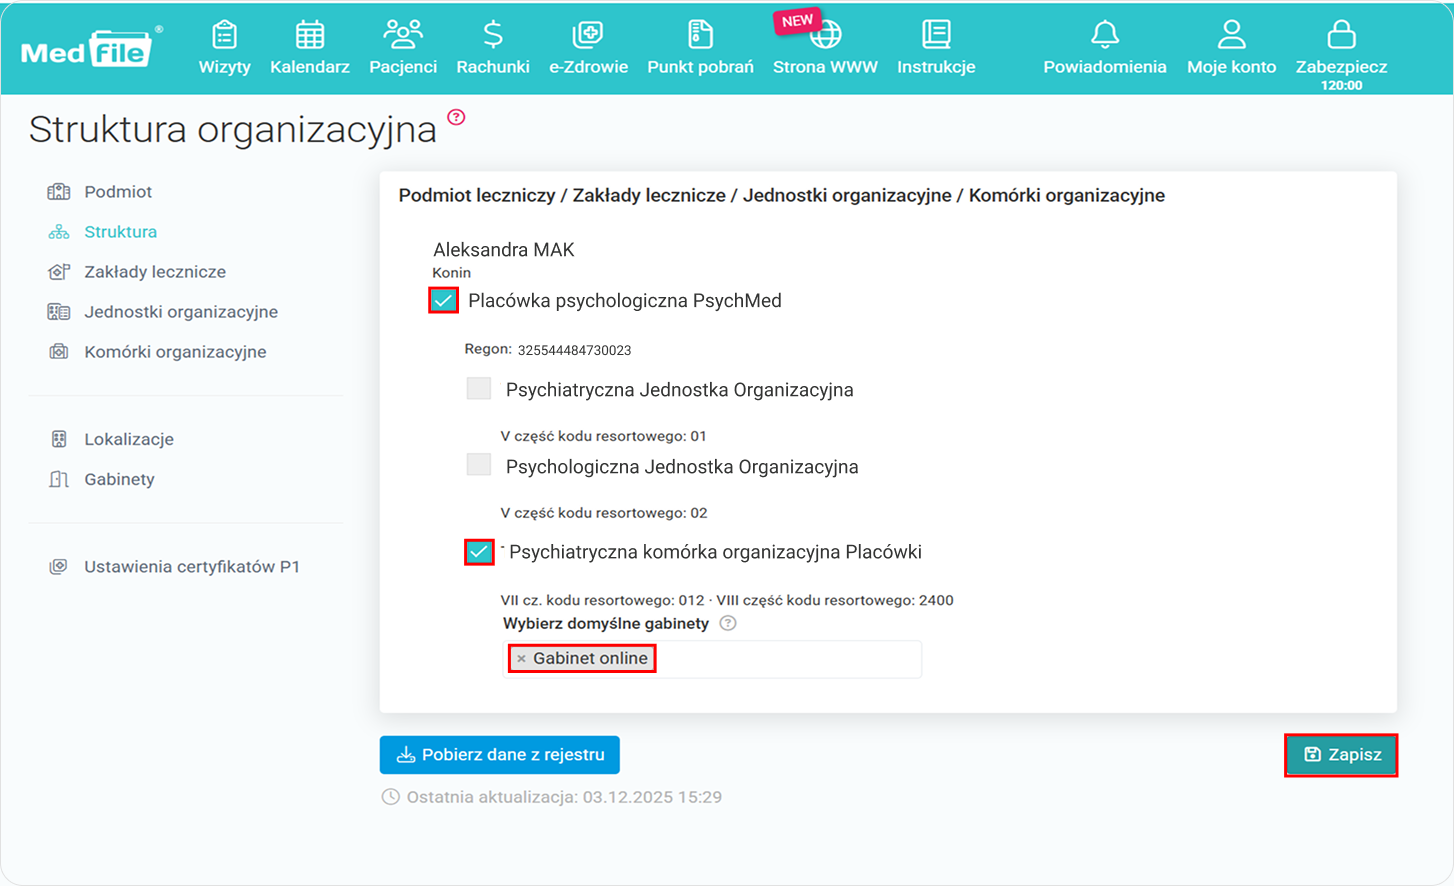Check Psychiatryczna Jednostka Organizacyjna checkbox
Viewport: 1454px width, 886px height.
coord(479,389)
